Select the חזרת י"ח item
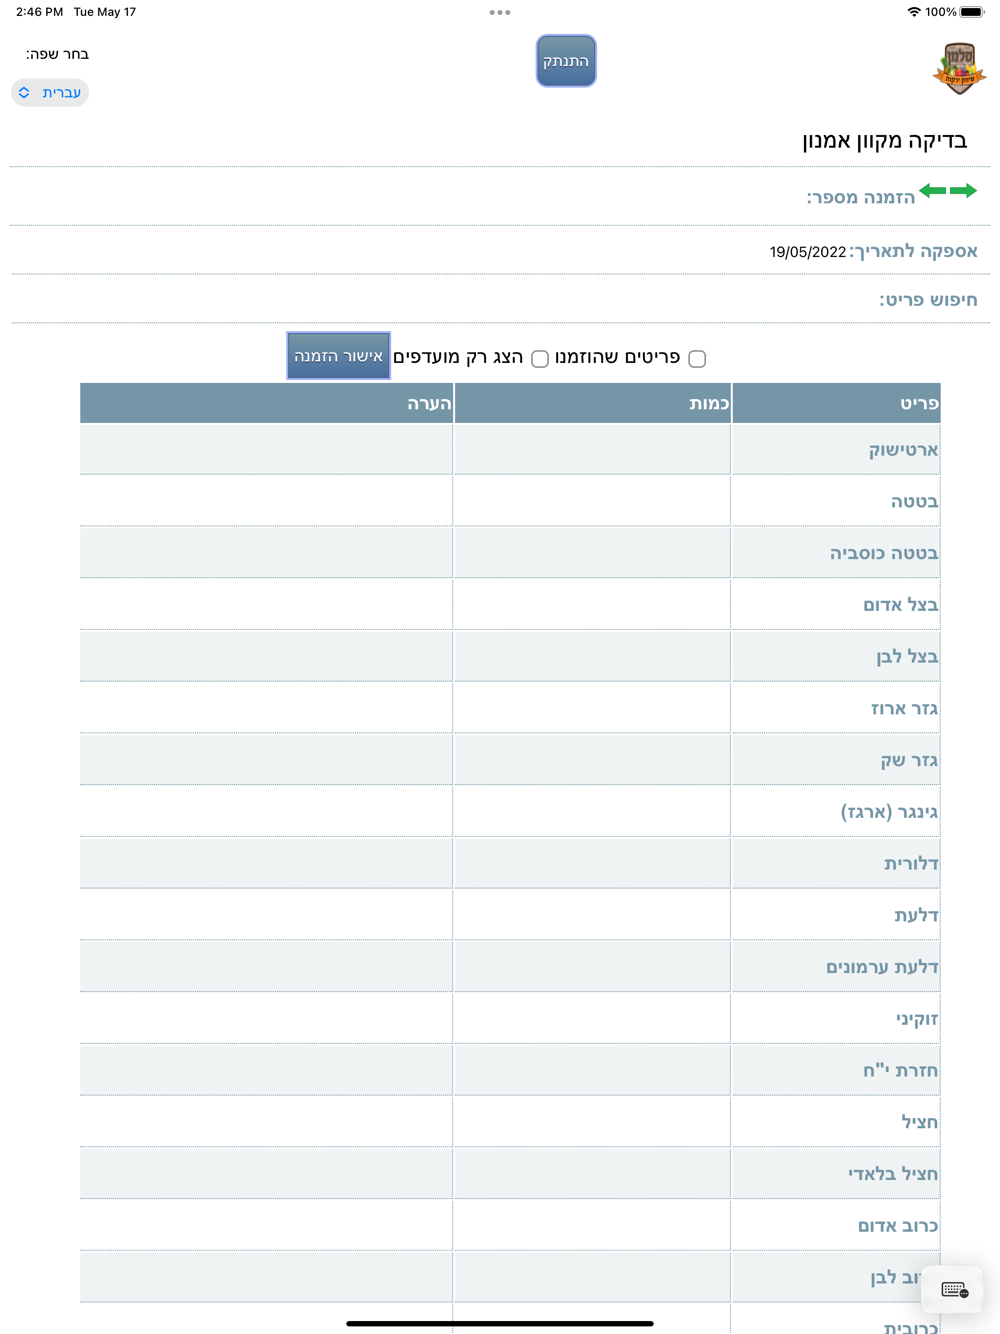Screen dimensions: 1000x1334 click(901, 1071)
